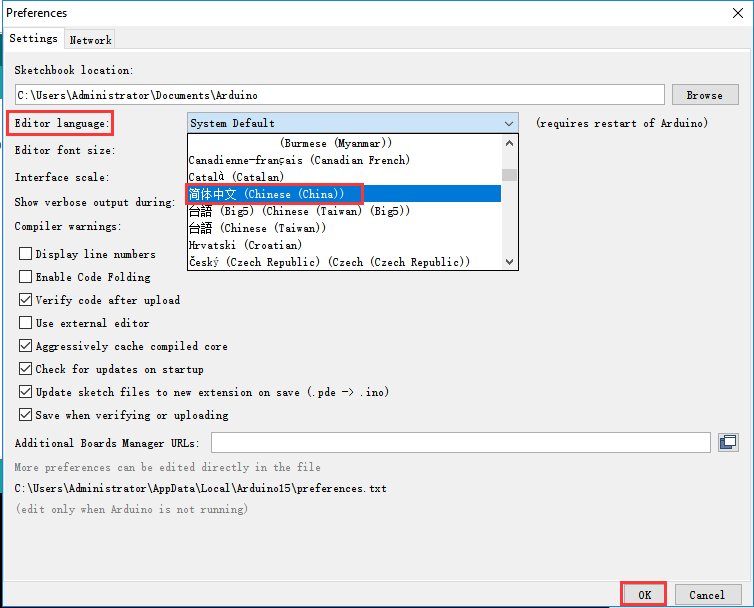Viewport: 754px width, 608px height.
Task: Select 简体中文 (Chinese (China)) language
Action: pos(344,194)
